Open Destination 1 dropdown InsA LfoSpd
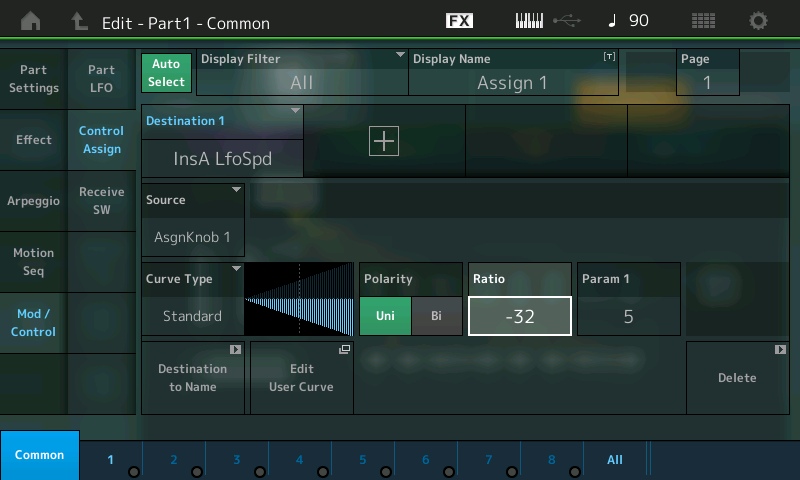The width and height of the screenshot is (800, 480). pyautogui.click(x=222, y=141)
